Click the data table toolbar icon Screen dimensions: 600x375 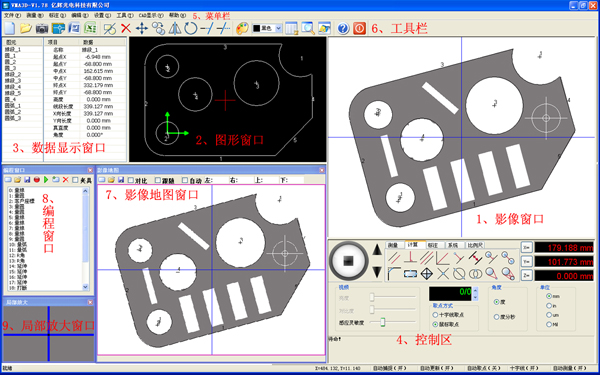292,28
